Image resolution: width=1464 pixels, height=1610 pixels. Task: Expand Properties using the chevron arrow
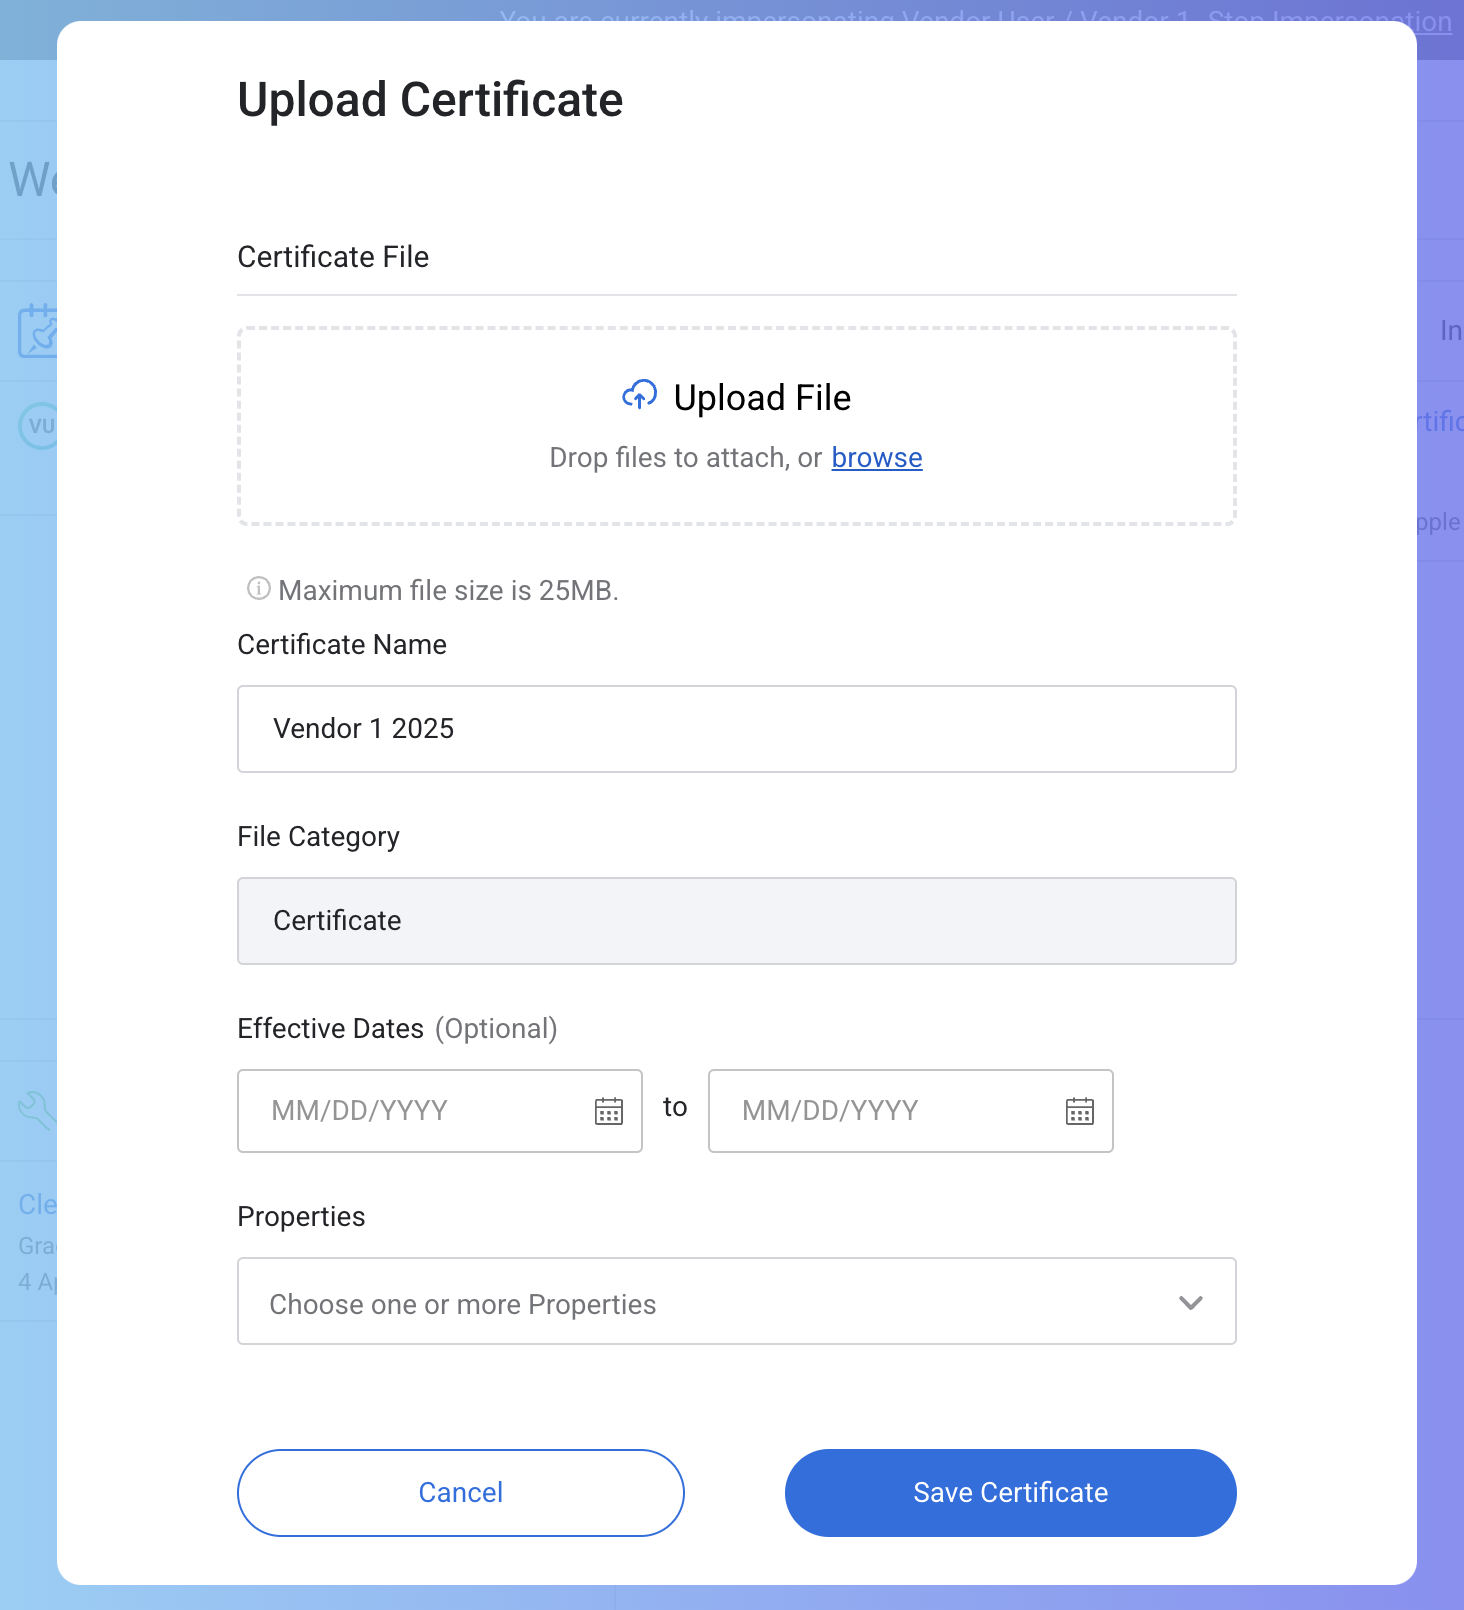click(x=1190, y=1302)
